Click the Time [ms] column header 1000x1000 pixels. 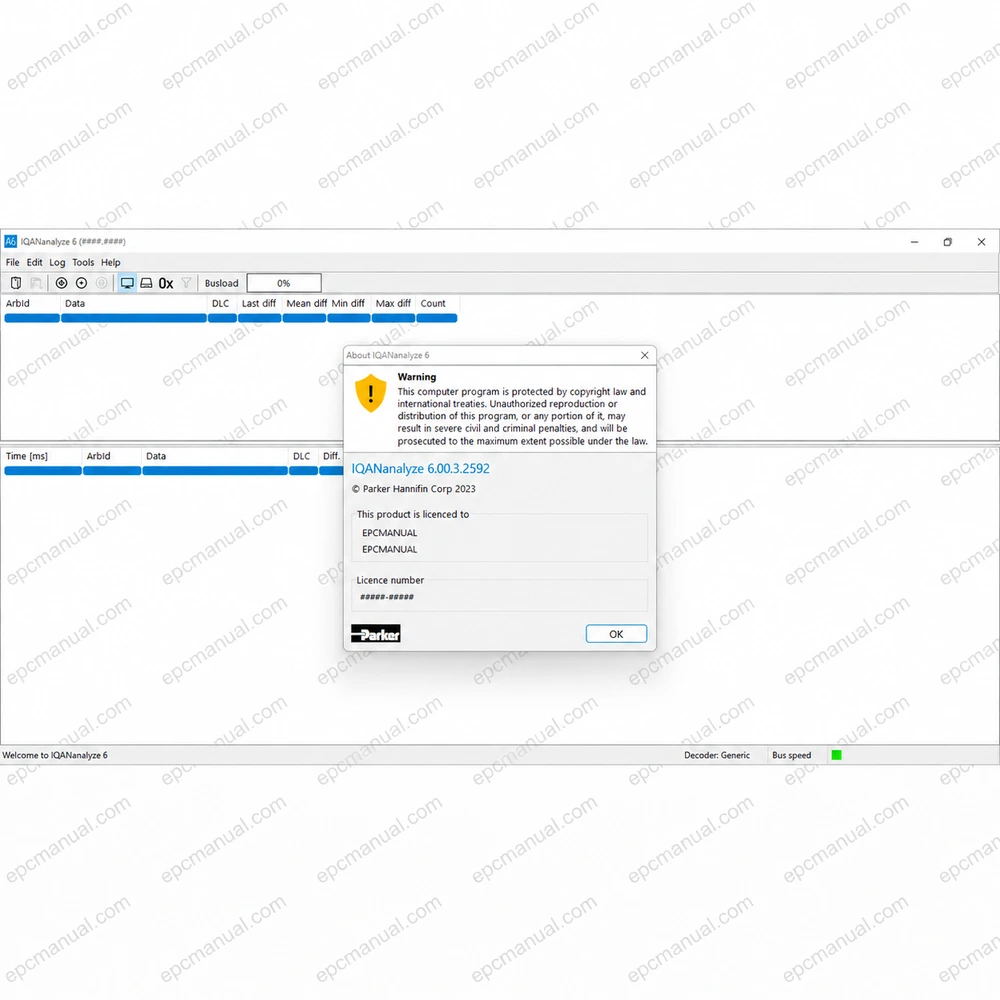coord(43,456)
